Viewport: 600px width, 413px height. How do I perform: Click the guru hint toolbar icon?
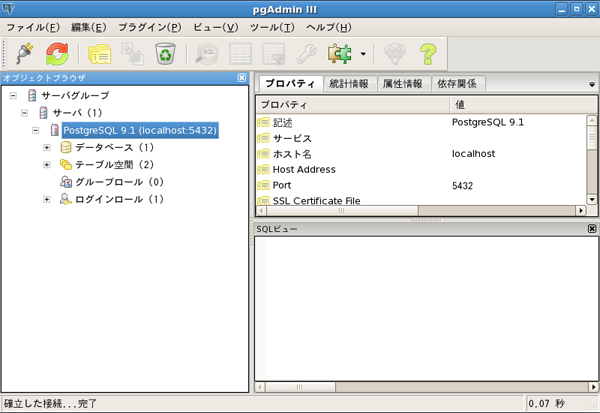[395, 54]
